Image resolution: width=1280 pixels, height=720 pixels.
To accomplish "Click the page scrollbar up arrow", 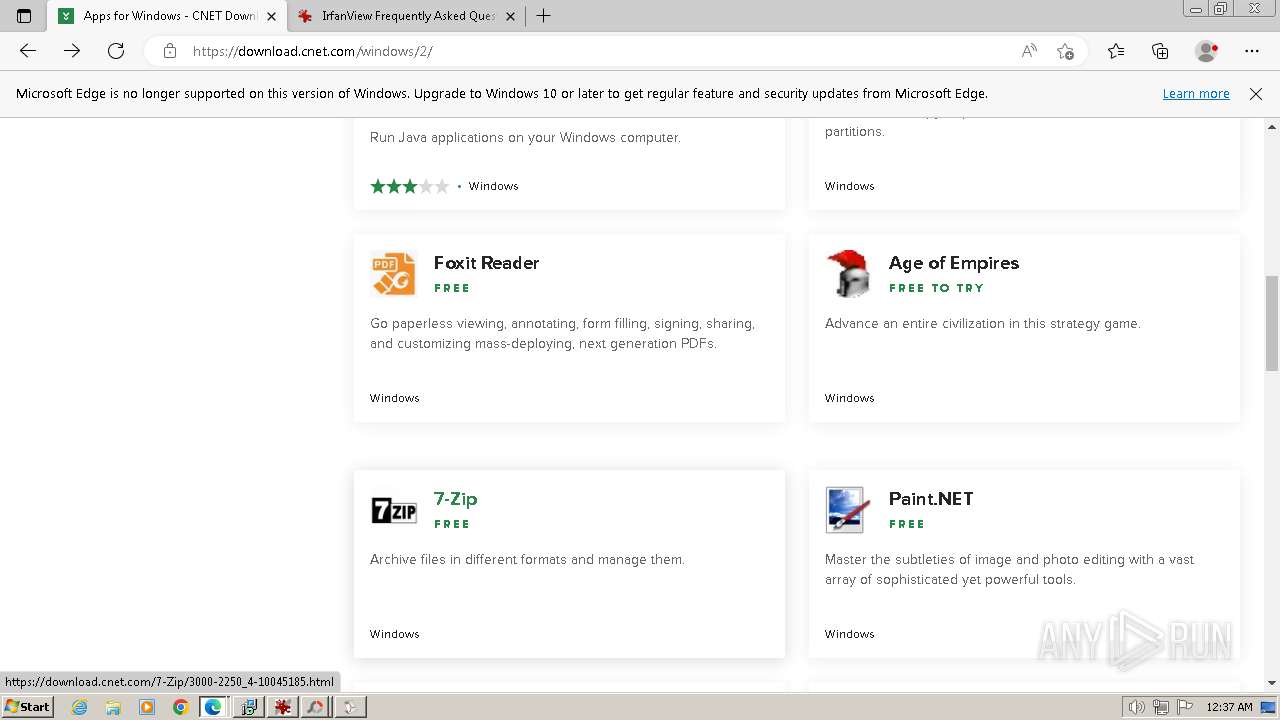I will pyautogui.click(x=1272, y=127).
